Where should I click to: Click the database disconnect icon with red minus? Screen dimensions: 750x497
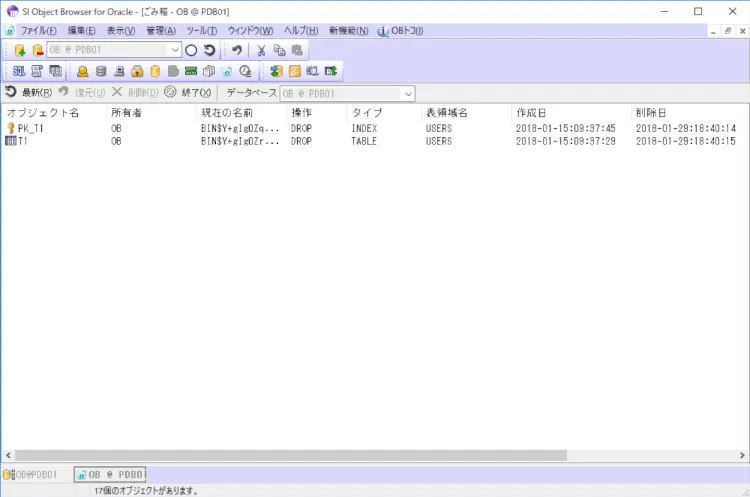[x=37, y=50]
